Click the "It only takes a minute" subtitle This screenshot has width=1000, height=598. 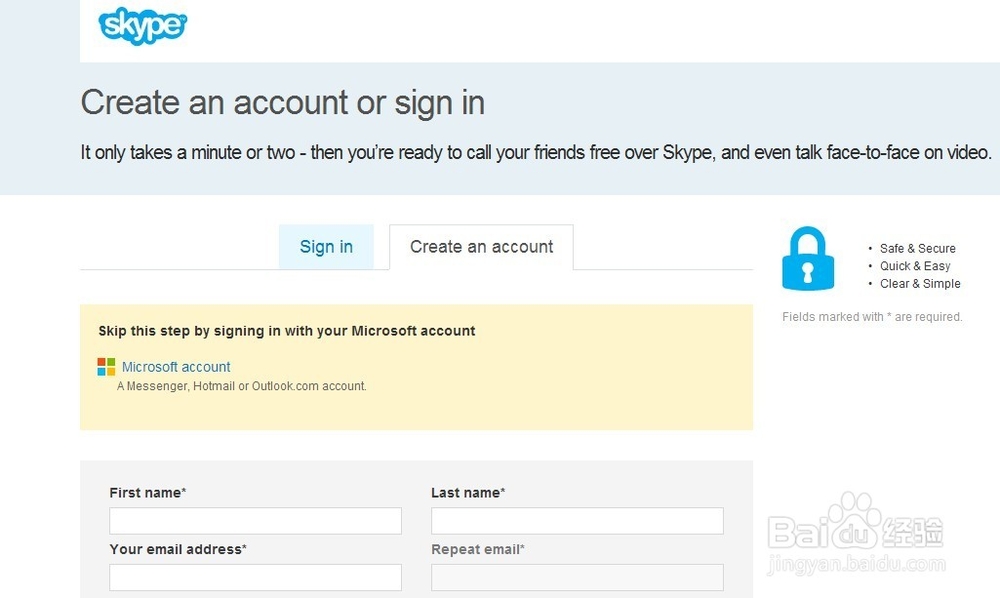pos(535,153)
